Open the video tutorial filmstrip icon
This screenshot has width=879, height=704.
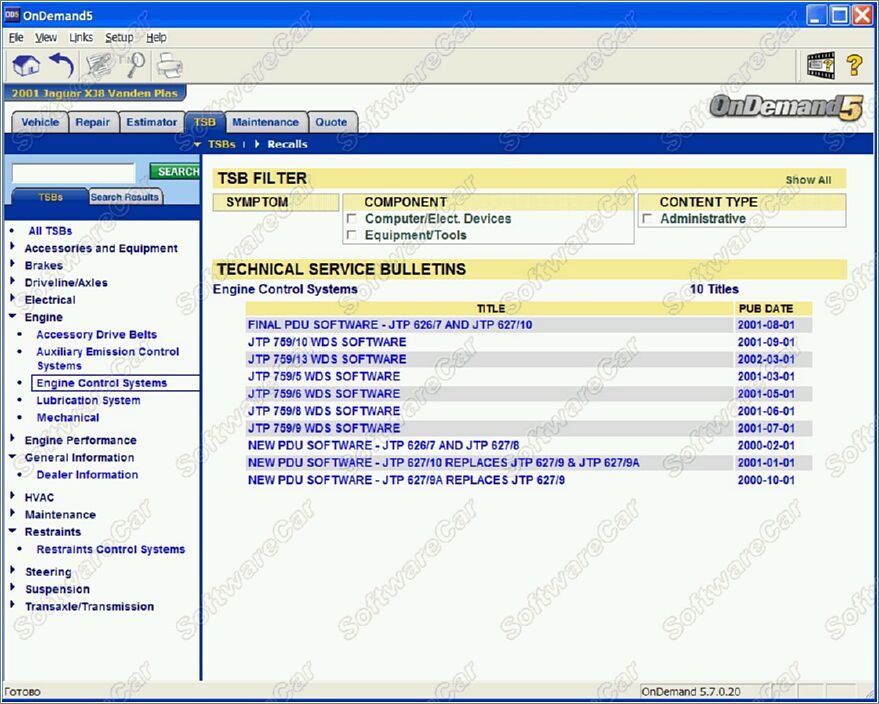[821, 65]
